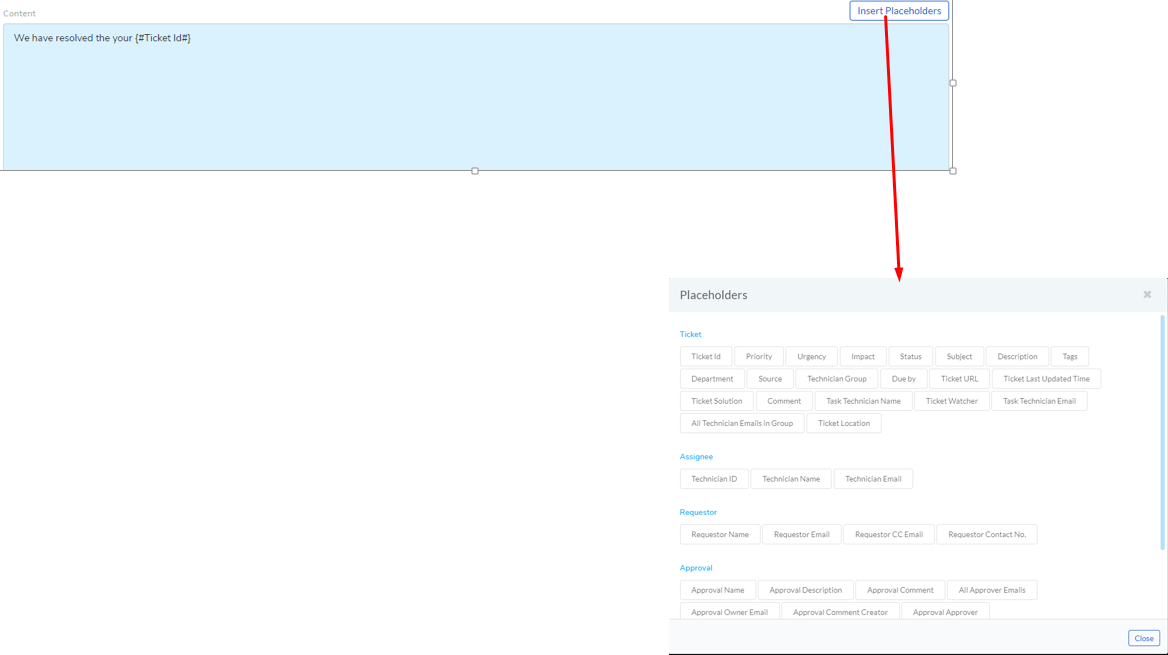Insert the Priority placeholder
The width and height of the screenshot is (1168, 655).
[759, 357]
